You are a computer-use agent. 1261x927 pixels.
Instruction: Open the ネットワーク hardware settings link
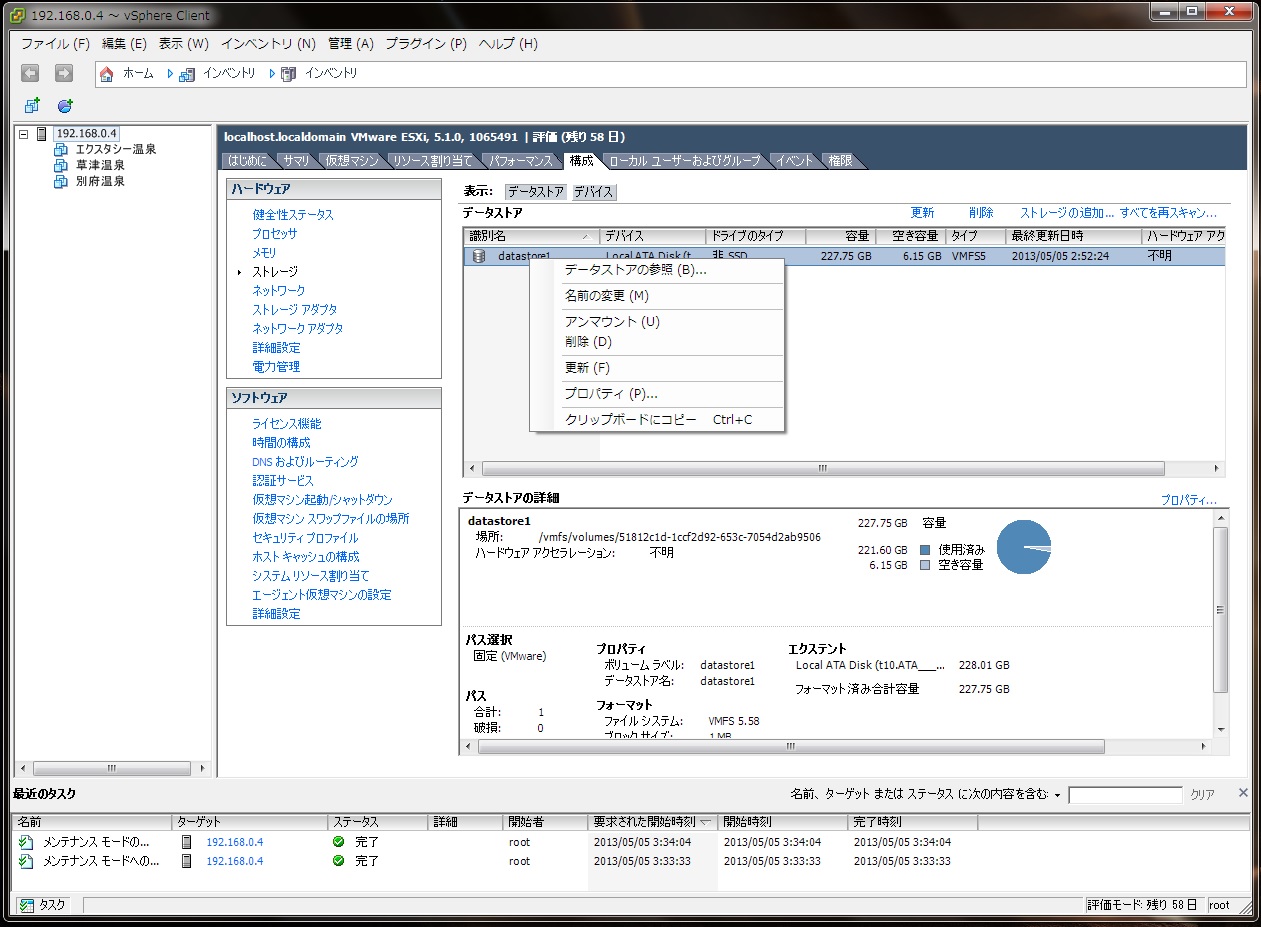tap(279, 291)
